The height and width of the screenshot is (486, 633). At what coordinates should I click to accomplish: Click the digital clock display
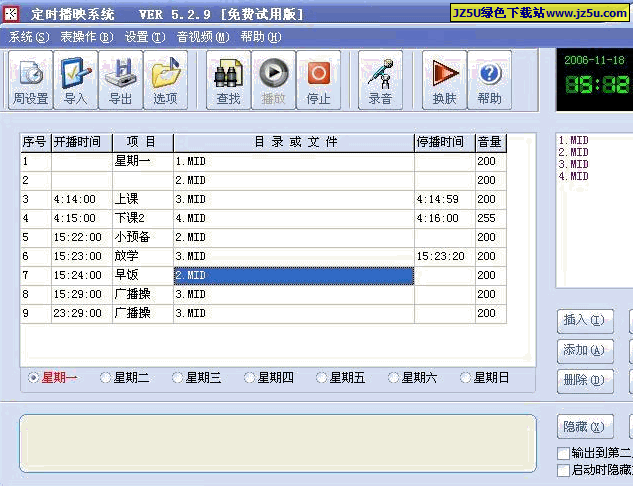point(595,80)
